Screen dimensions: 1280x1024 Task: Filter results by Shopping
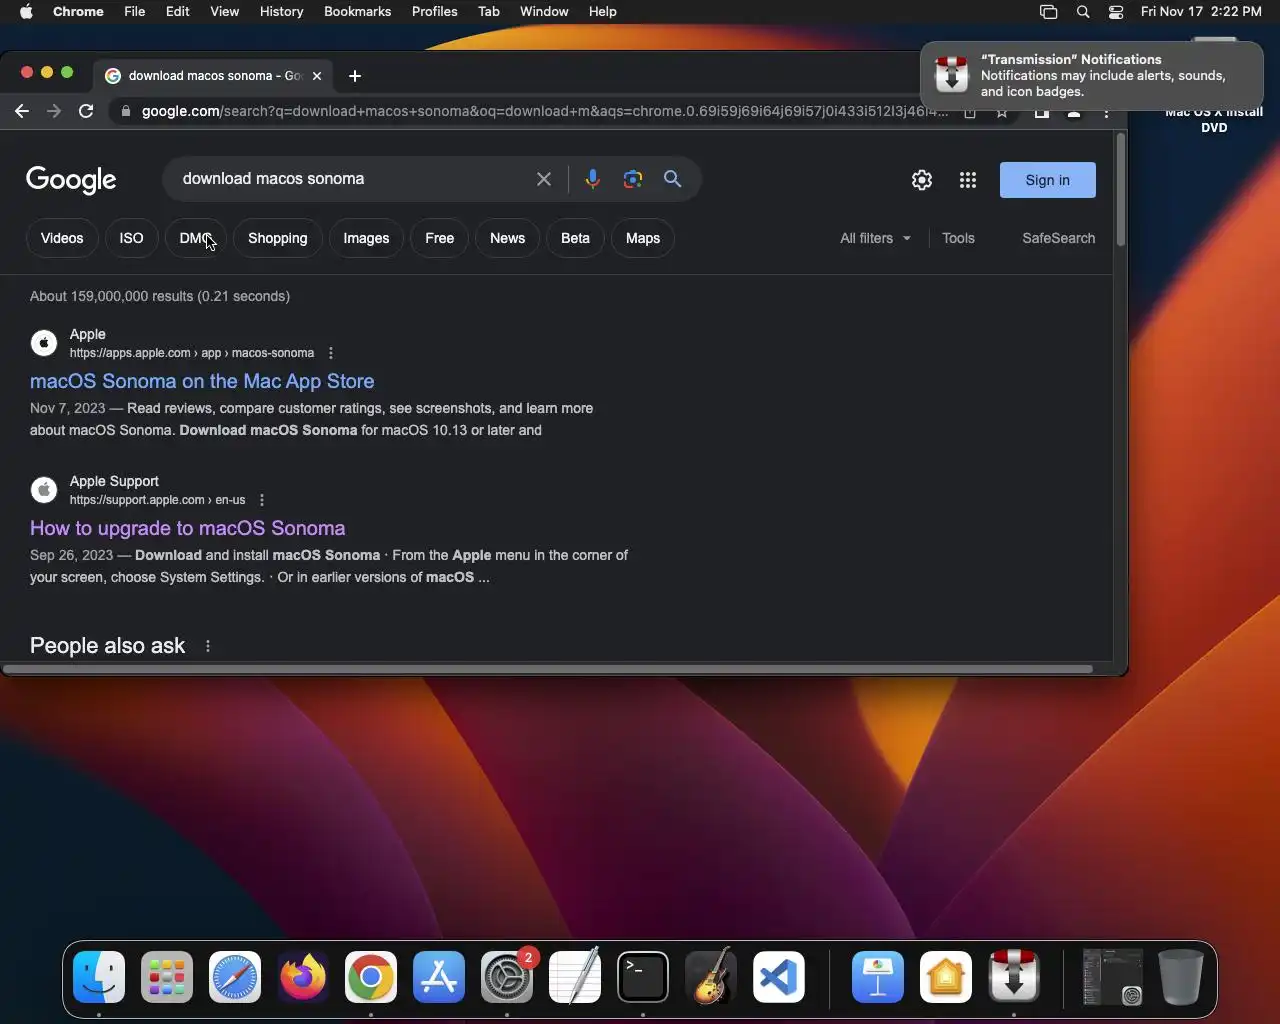click(278, 238)
